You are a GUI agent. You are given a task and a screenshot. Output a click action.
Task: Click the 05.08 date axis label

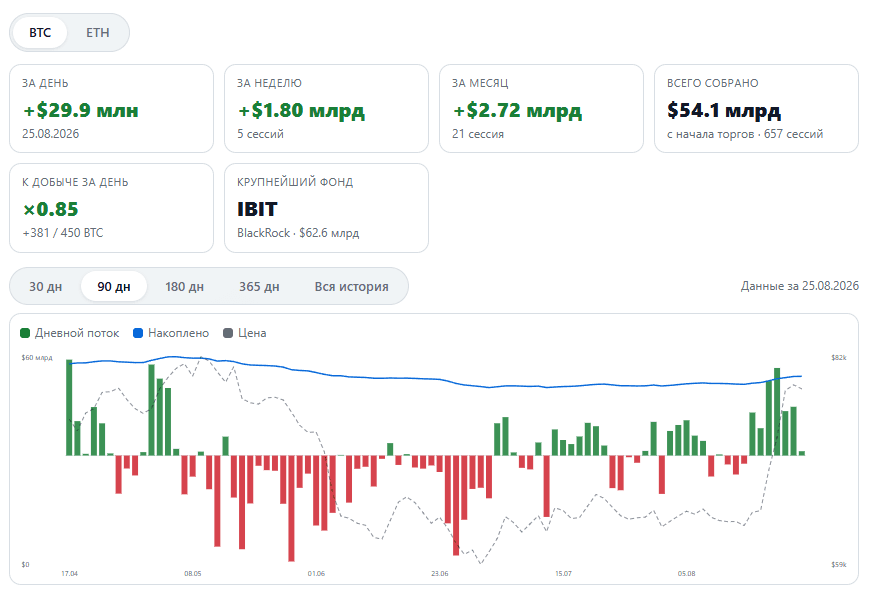click(686, 573)
